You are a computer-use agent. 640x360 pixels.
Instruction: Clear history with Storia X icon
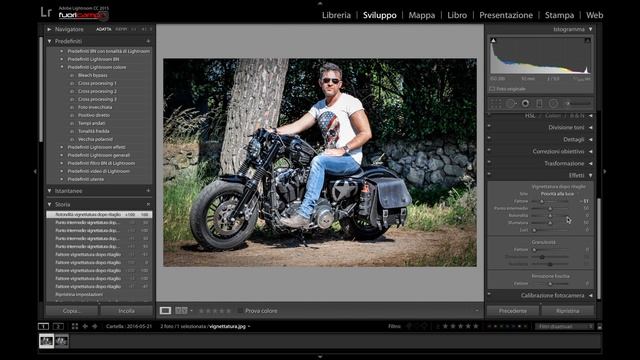(148, 204)
